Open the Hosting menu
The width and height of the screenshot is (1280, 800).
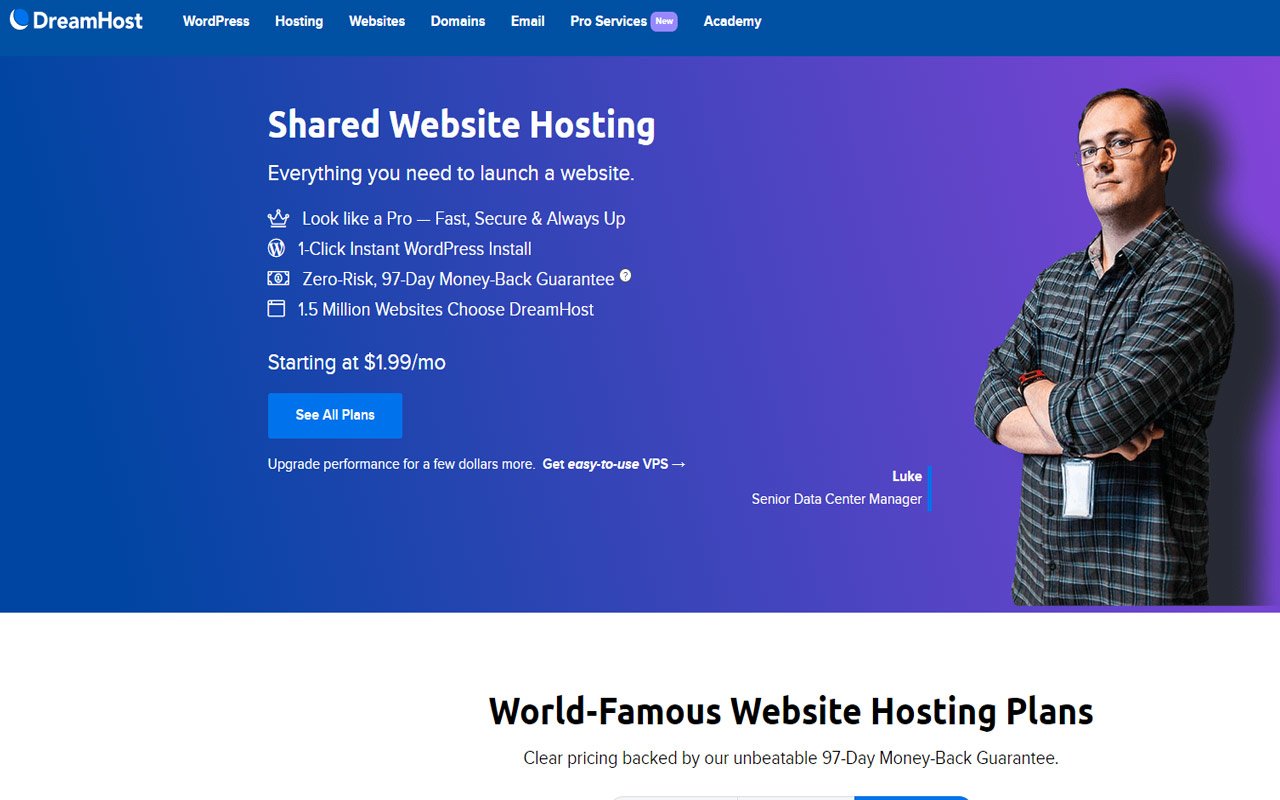click(x=299, y=21)
